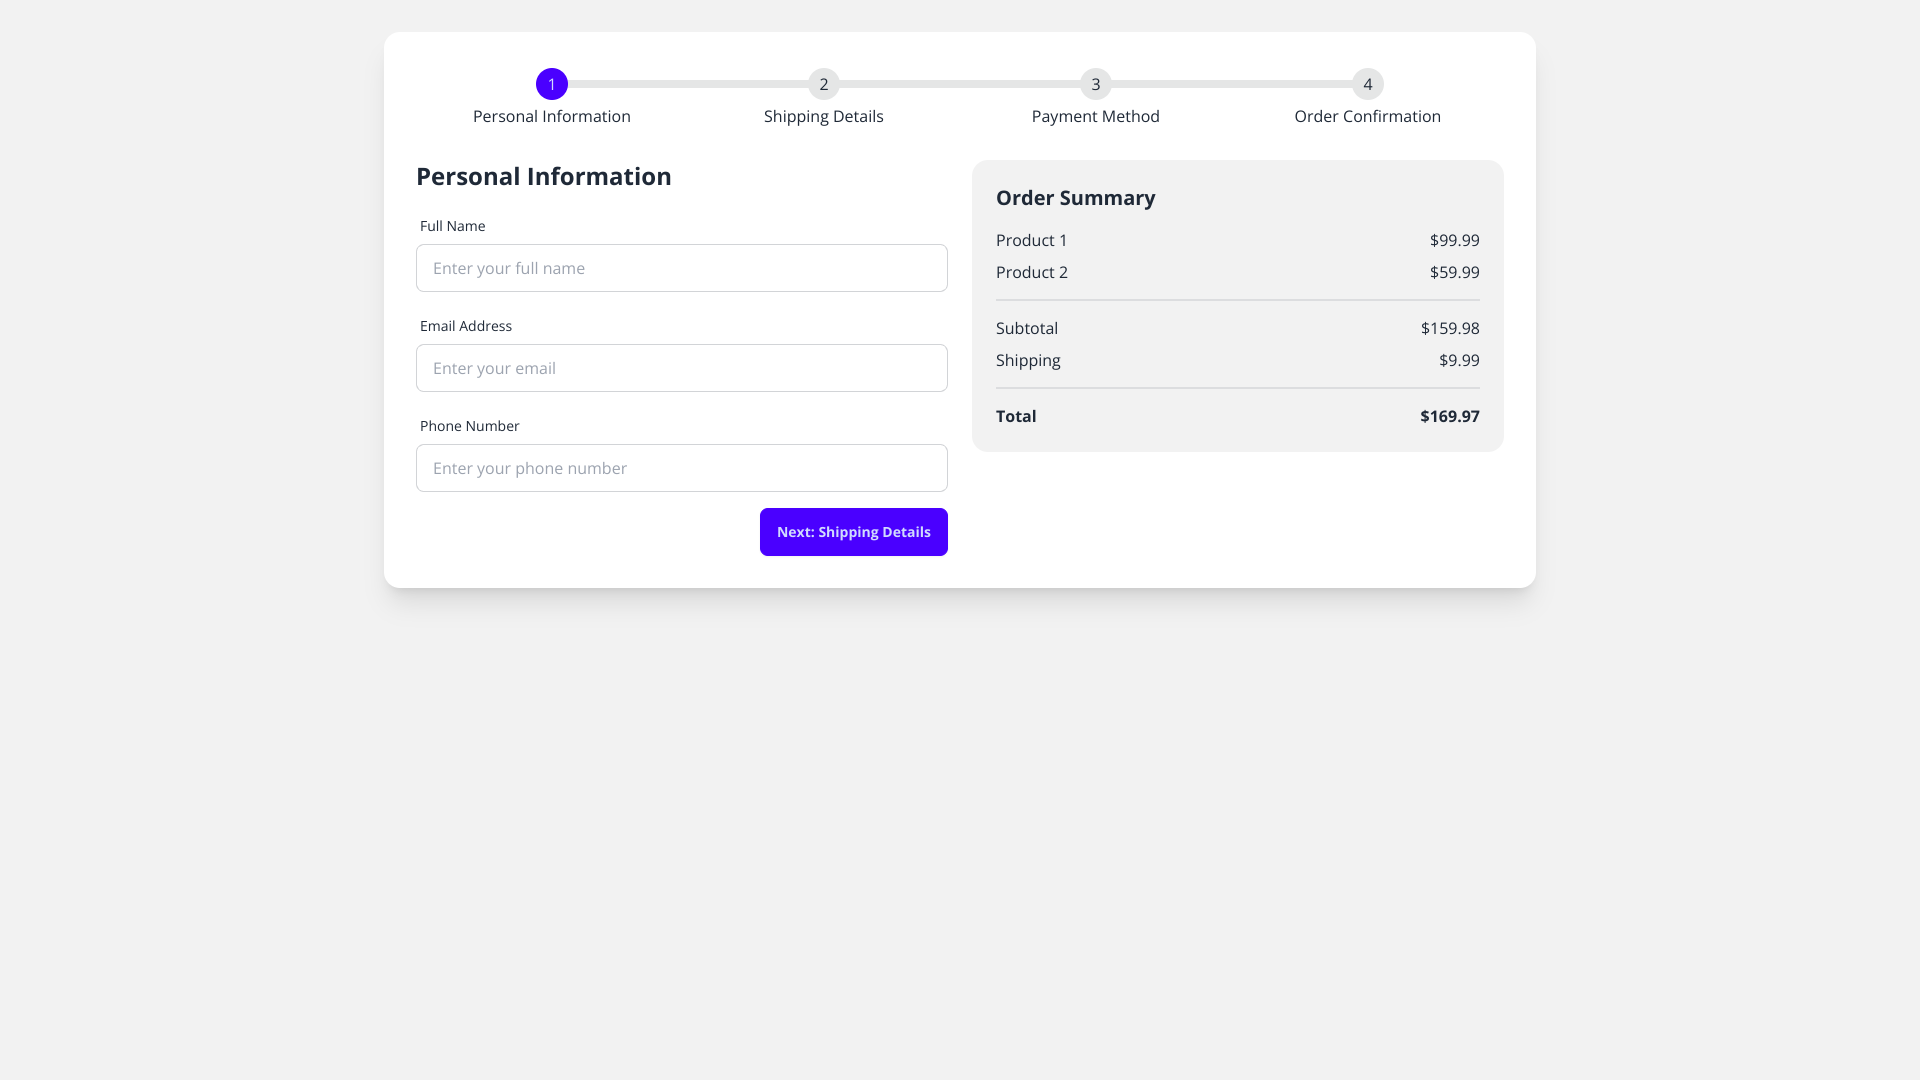Click the $169.97 total amount
Screen dimensions: 1920x1080
pos(1450,416)
